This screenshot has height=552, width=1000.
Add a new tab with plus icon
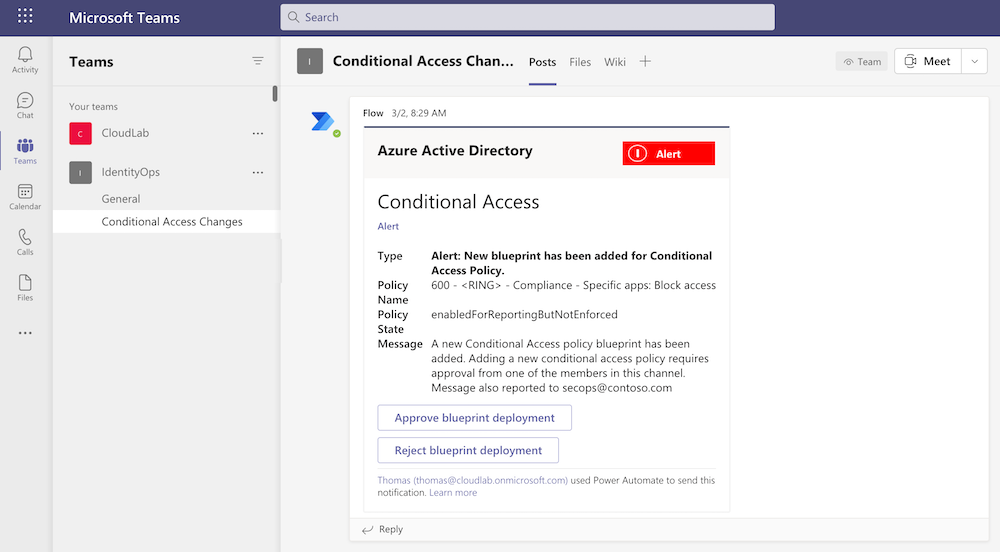[645, 61]
